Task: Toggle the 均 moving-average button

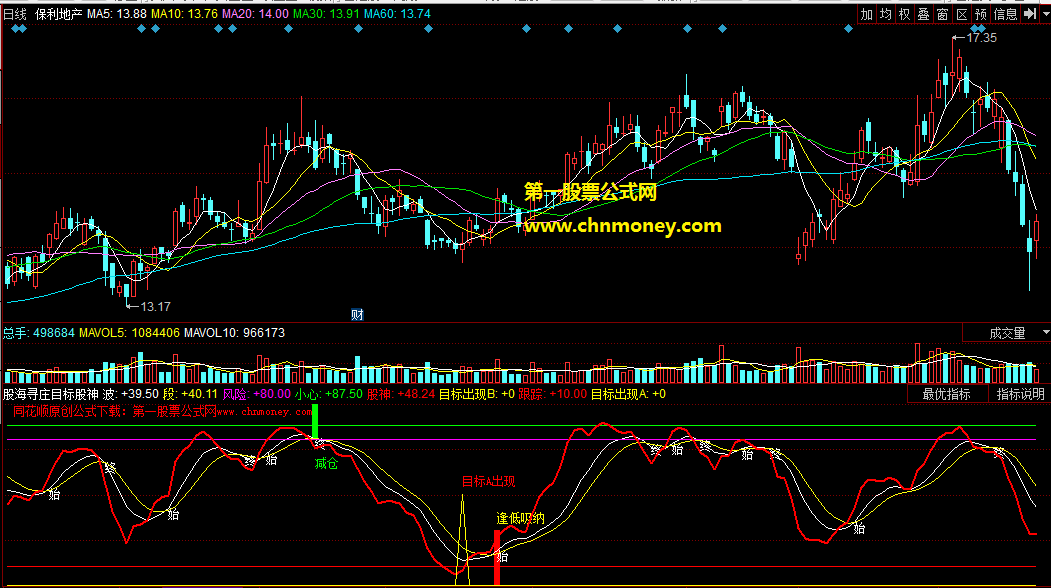Action: click(885, 14)
